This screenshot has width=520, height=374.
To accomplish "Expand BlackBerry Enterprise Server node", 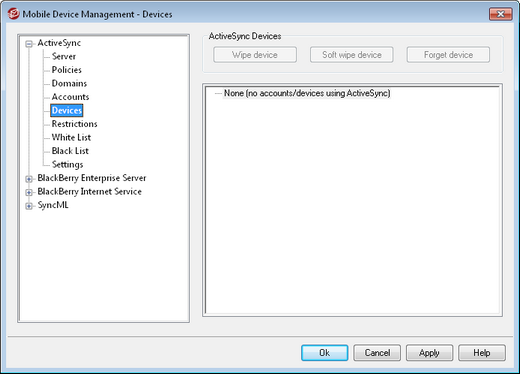I will pos(29,179).
